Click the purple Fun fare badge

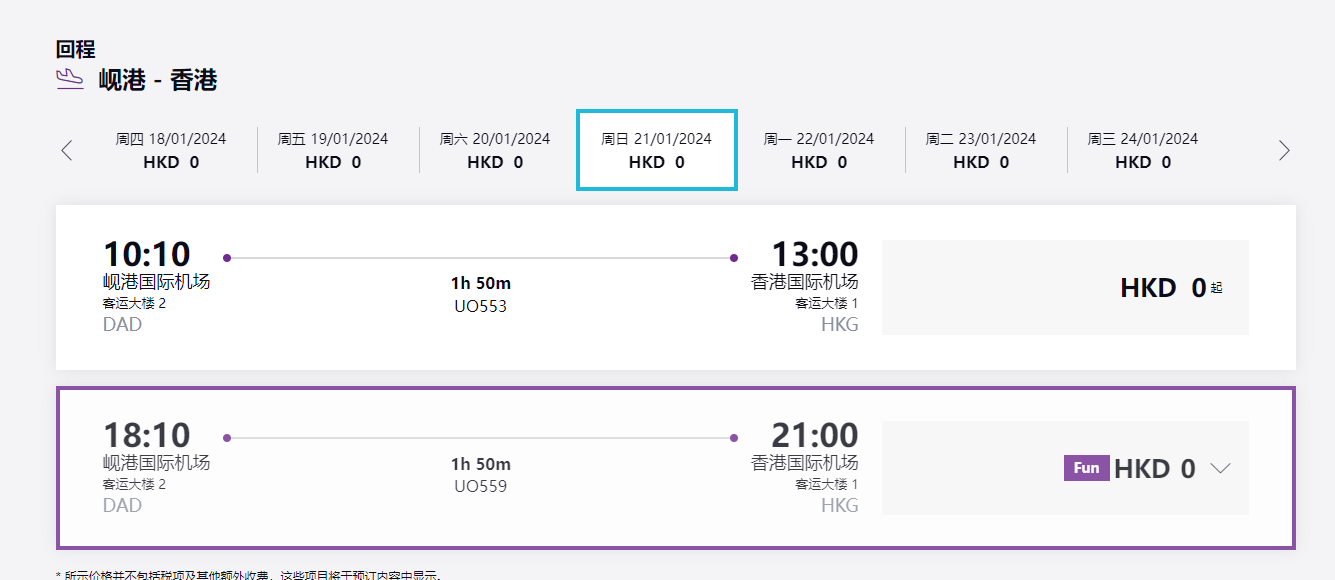click(x=1086, y=468)
